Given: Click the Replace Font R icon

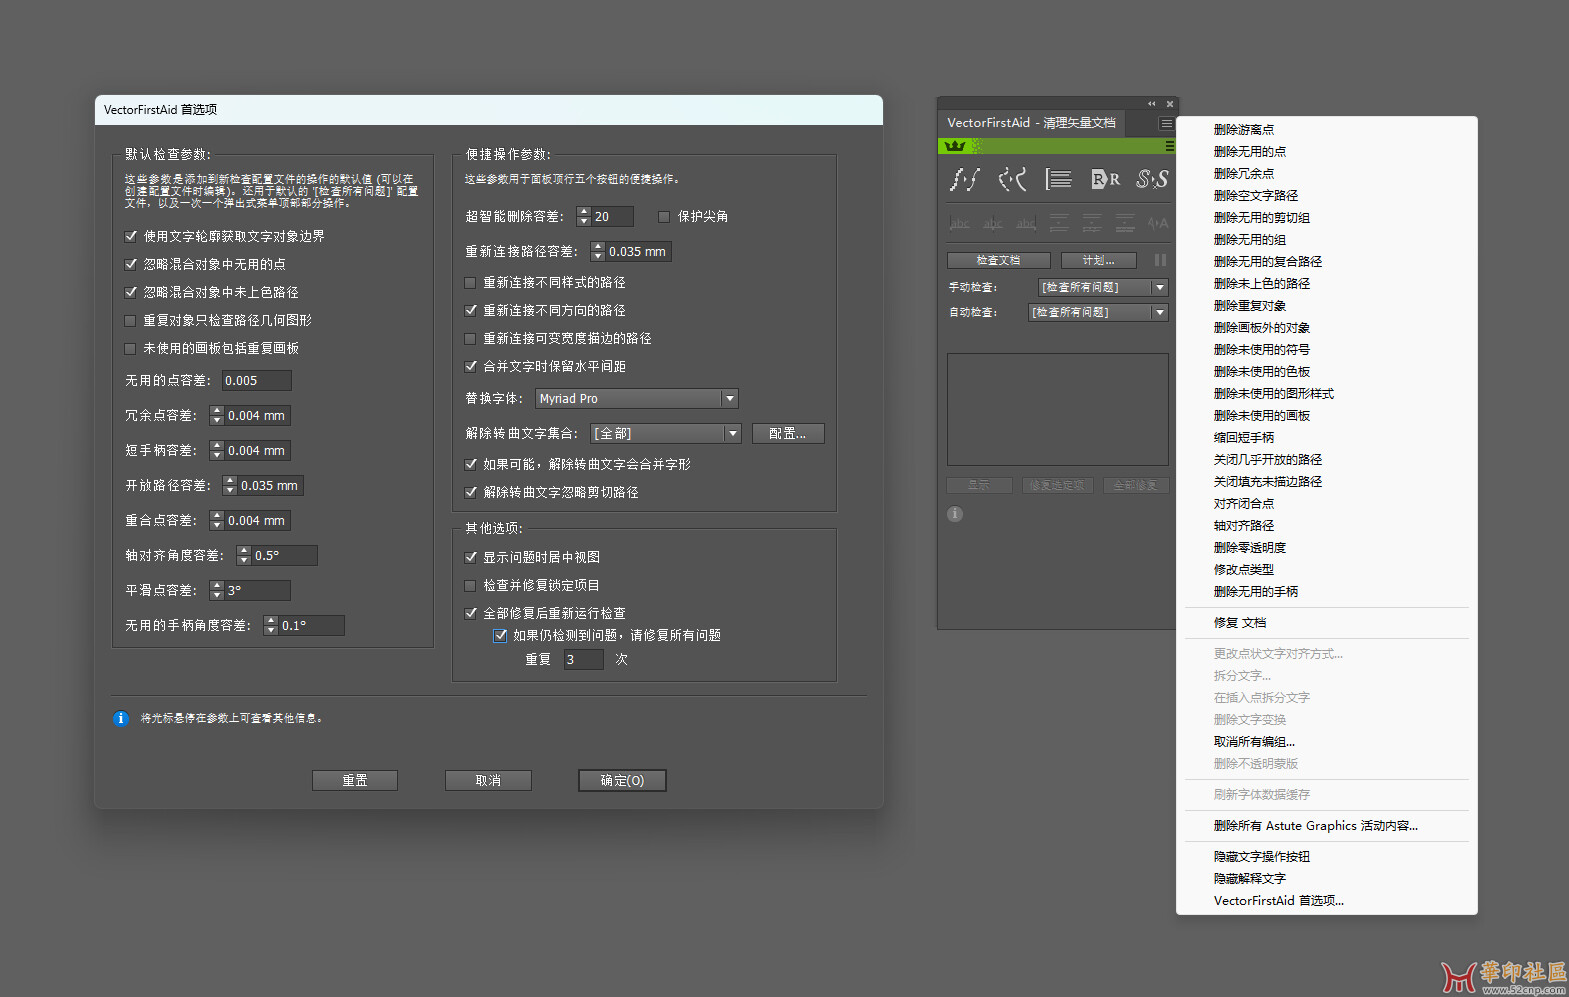Looking at the screenshot, I should tap(1105, 179).
